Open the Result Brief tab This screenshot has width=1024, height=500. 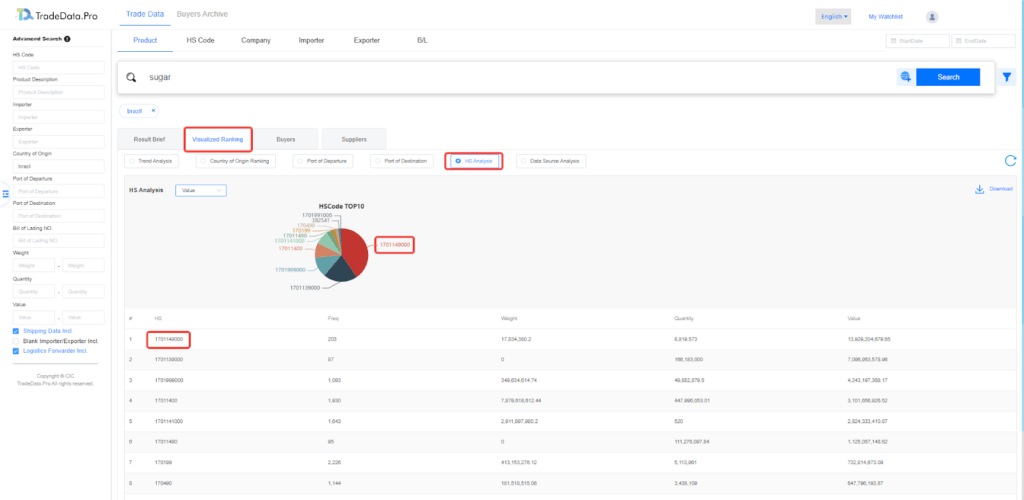150,140
